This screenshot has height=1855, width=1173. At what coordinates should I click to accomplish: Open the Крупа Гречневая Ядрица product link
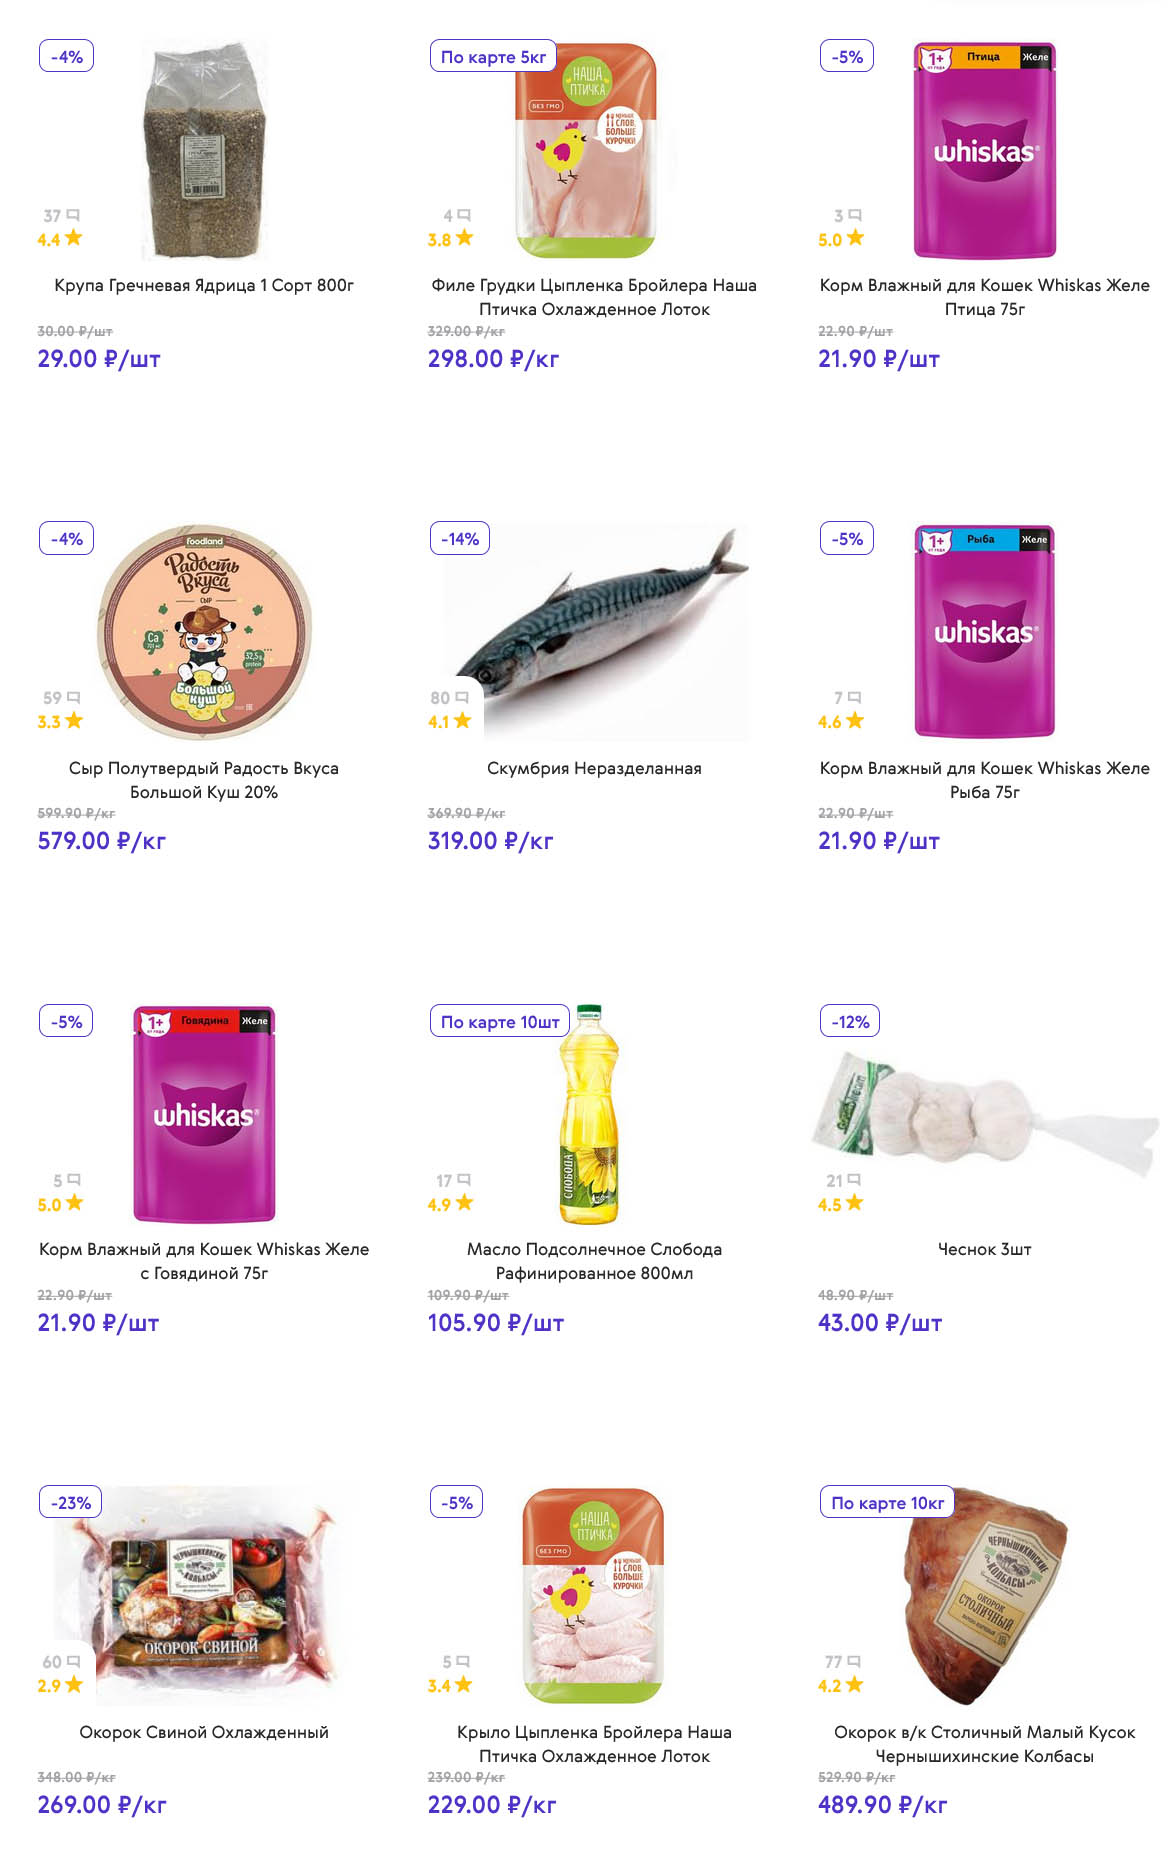click(x=204, y=285)
